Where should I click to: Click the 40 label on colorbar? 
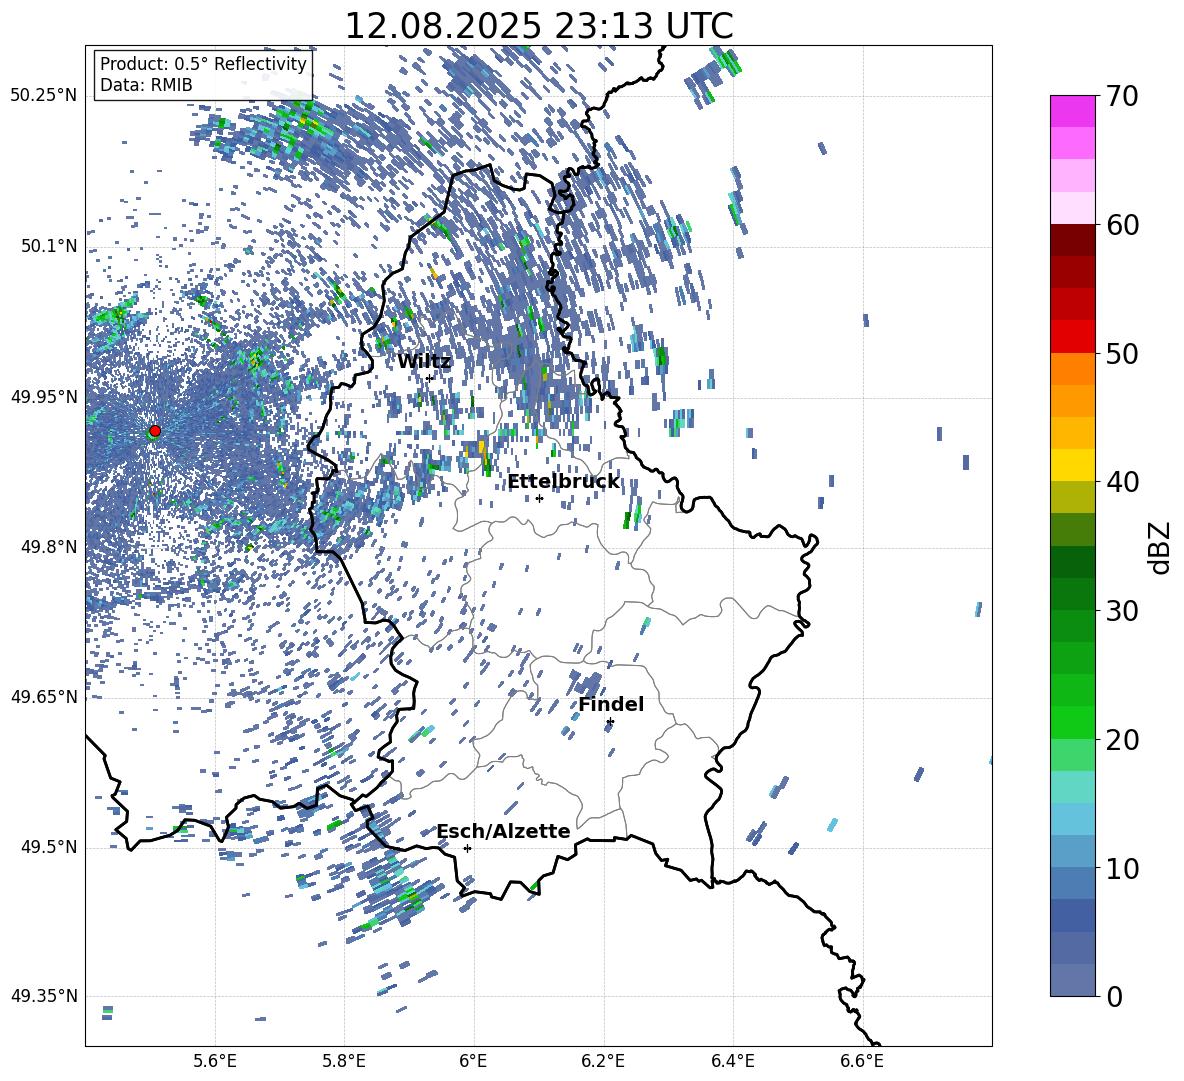pos(1123,482)
